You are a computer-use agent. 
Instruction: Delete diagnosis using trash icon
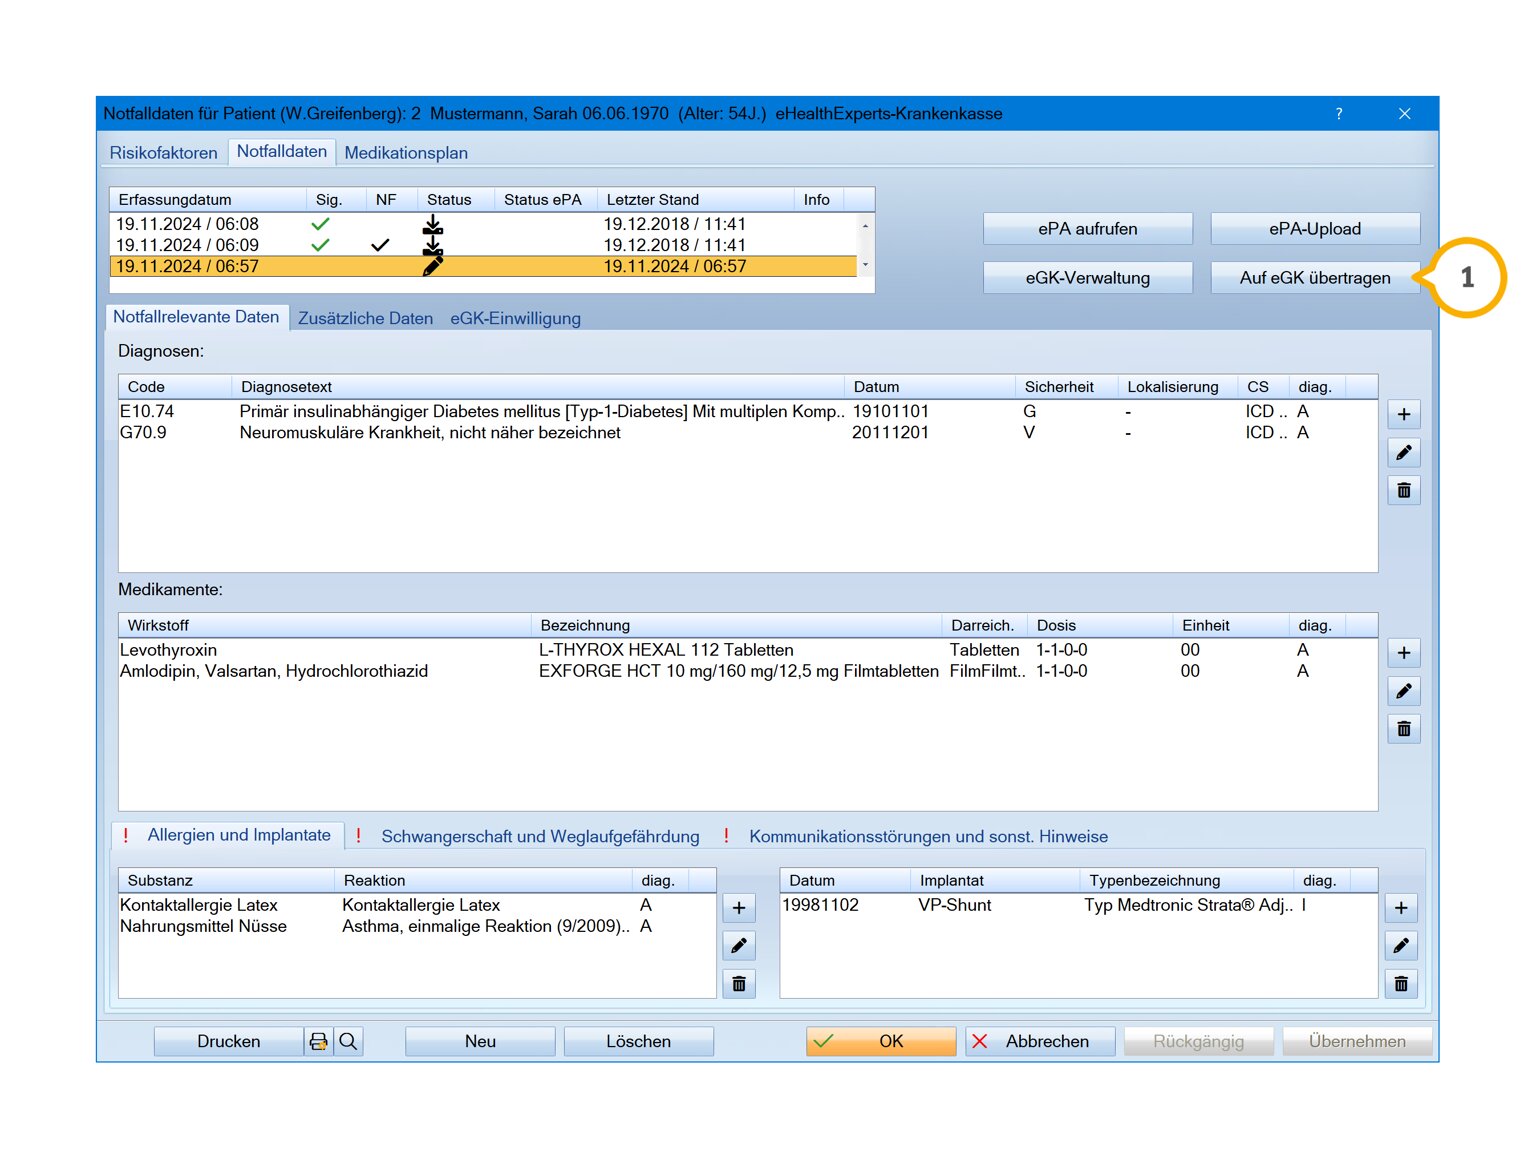pos(1404,490)
